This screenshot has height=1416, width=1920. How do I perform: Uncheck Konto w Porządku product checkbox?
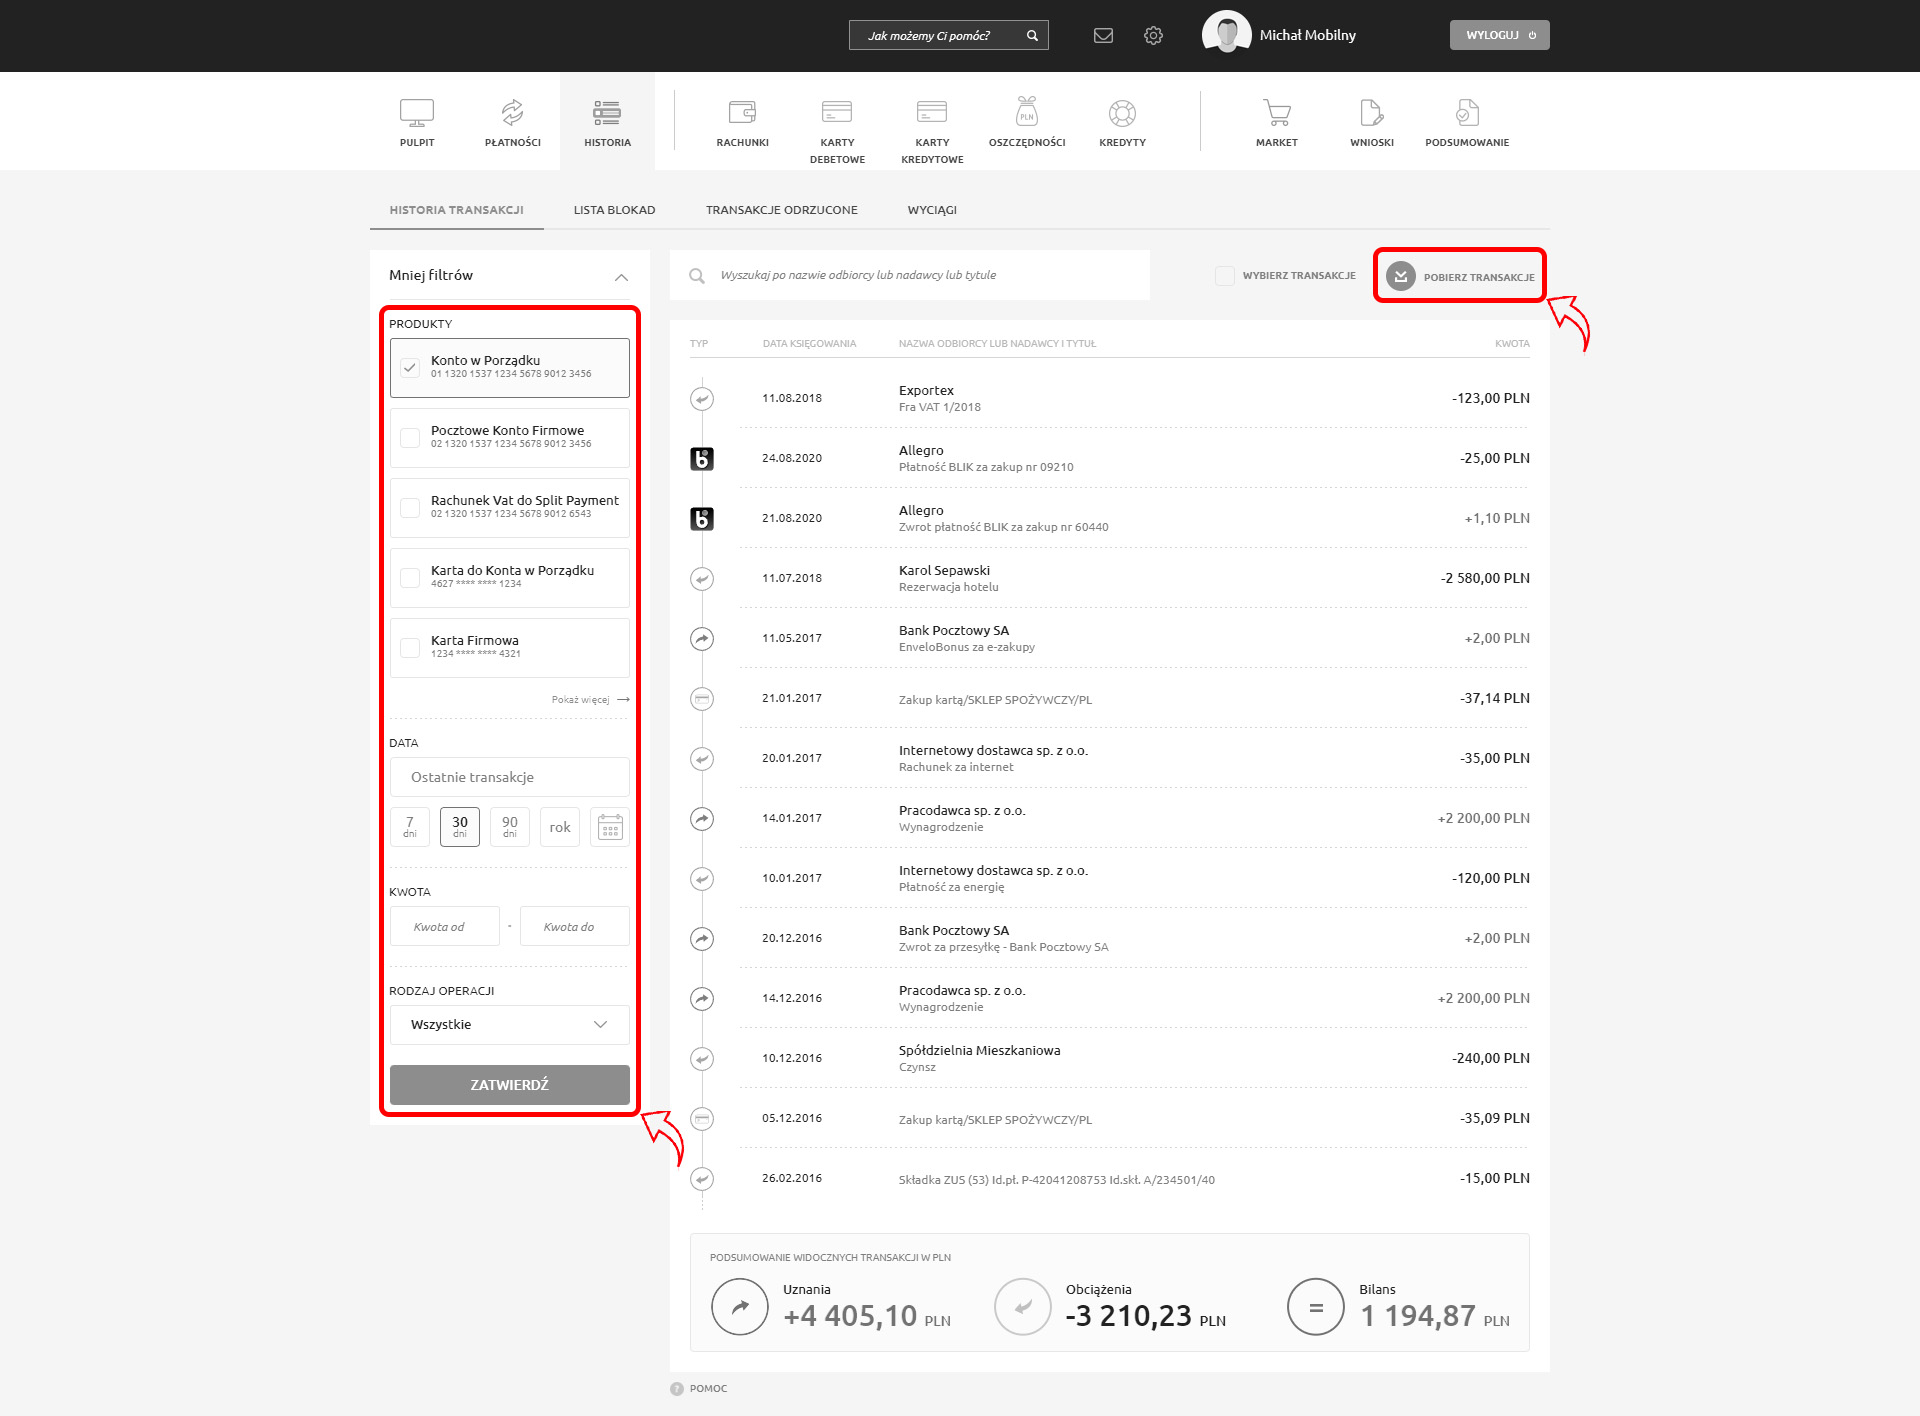coord(410,367)
